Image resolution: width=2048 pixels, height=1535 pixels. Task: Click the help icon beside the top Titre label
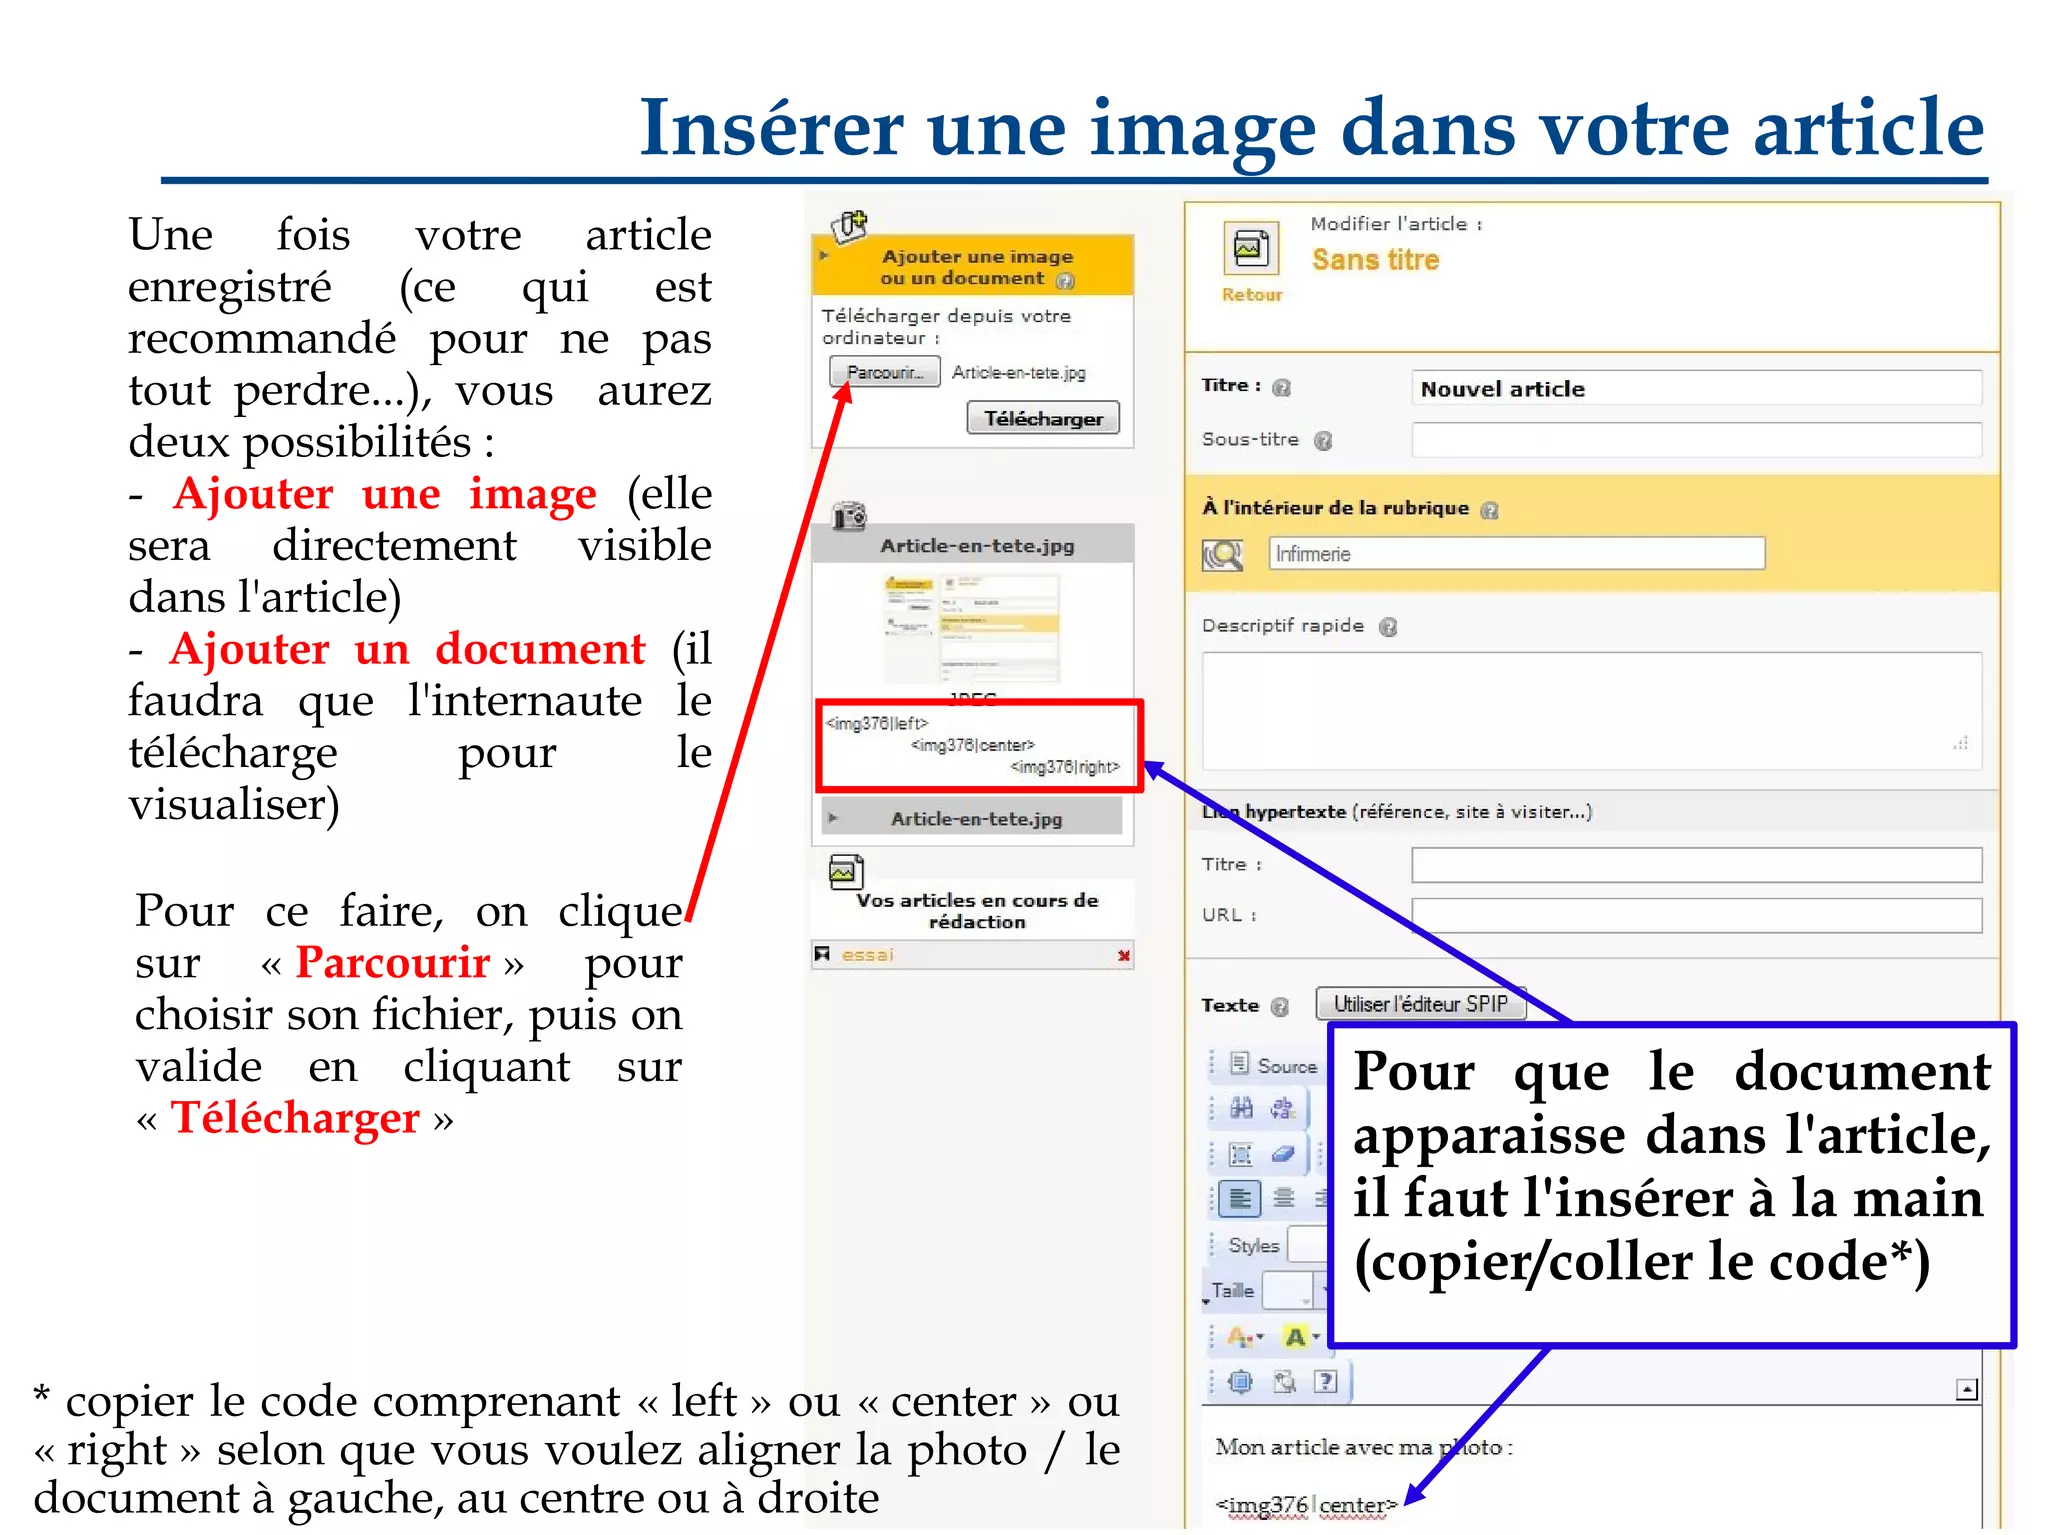pos(1282,388)
